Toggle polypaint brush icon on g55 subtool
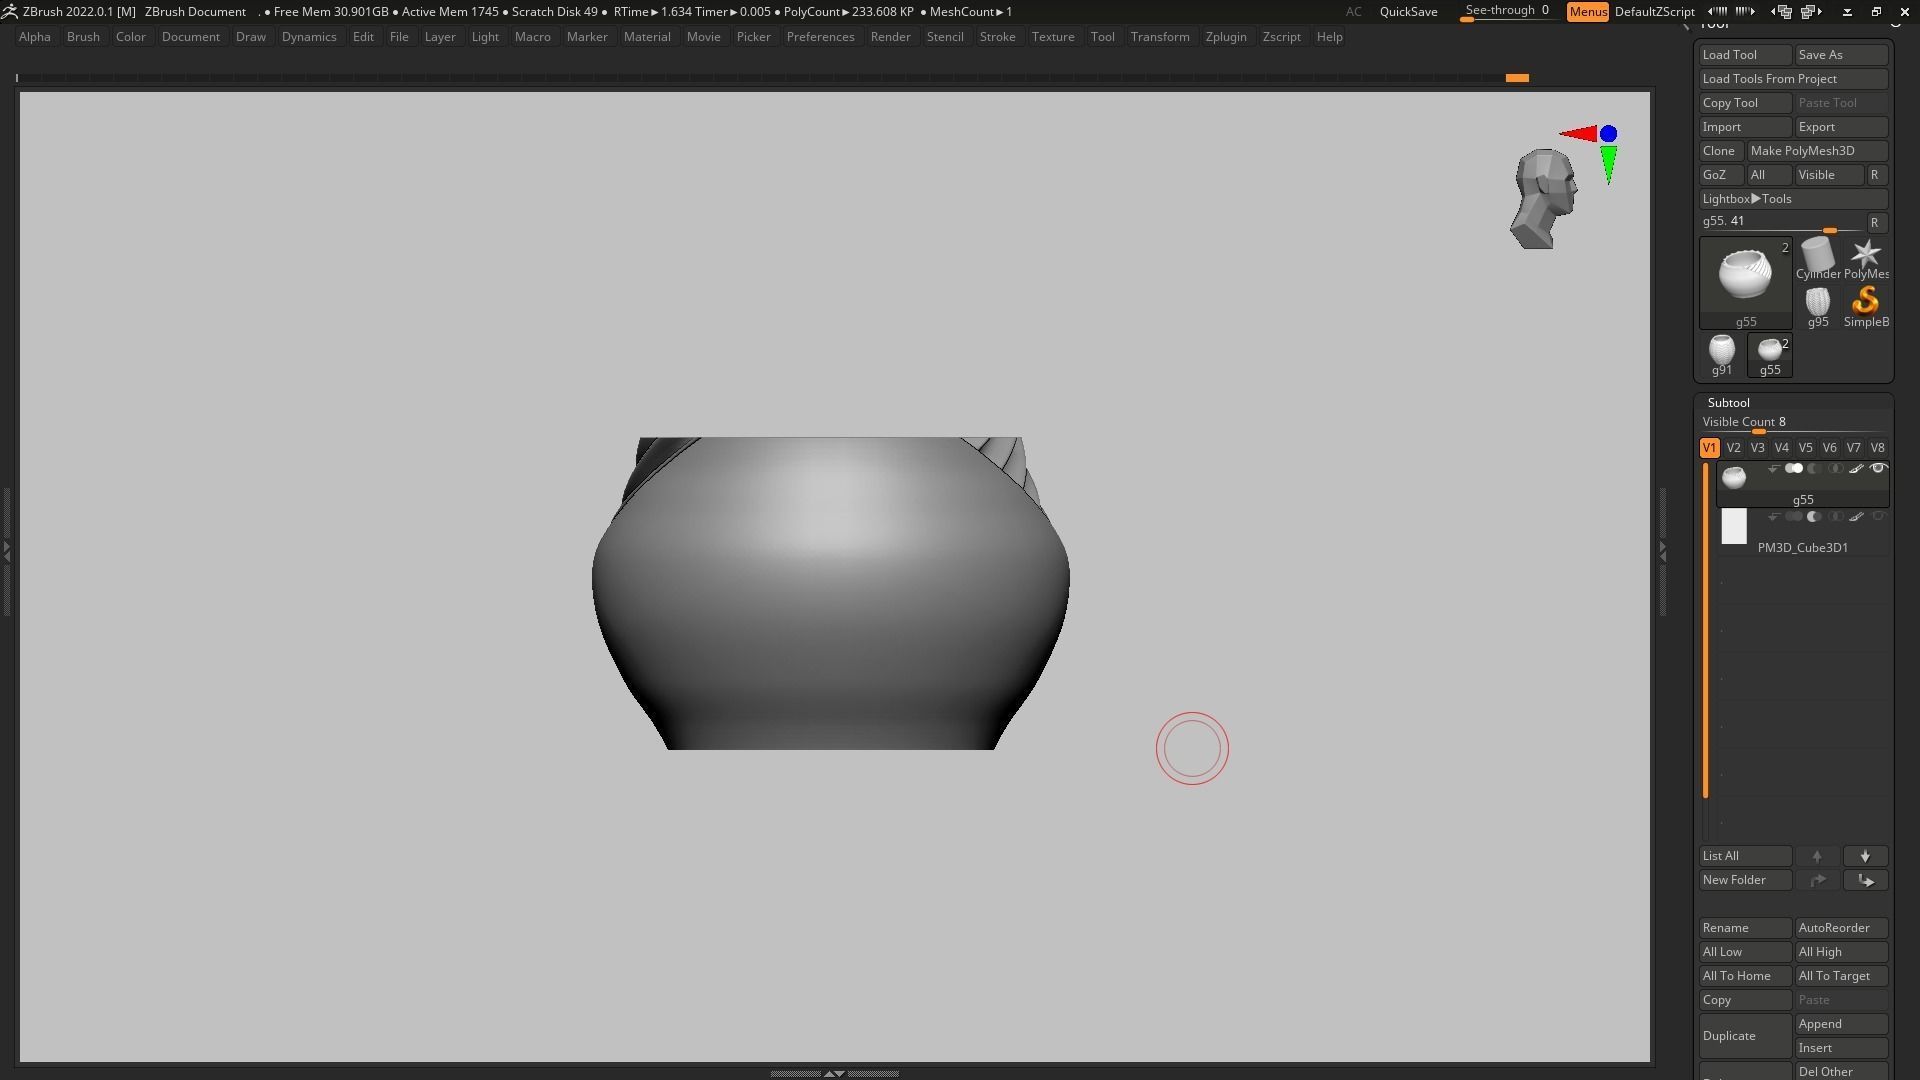The height and width of the screenshot is (1080, 1920). click(x=1856, y=469)
